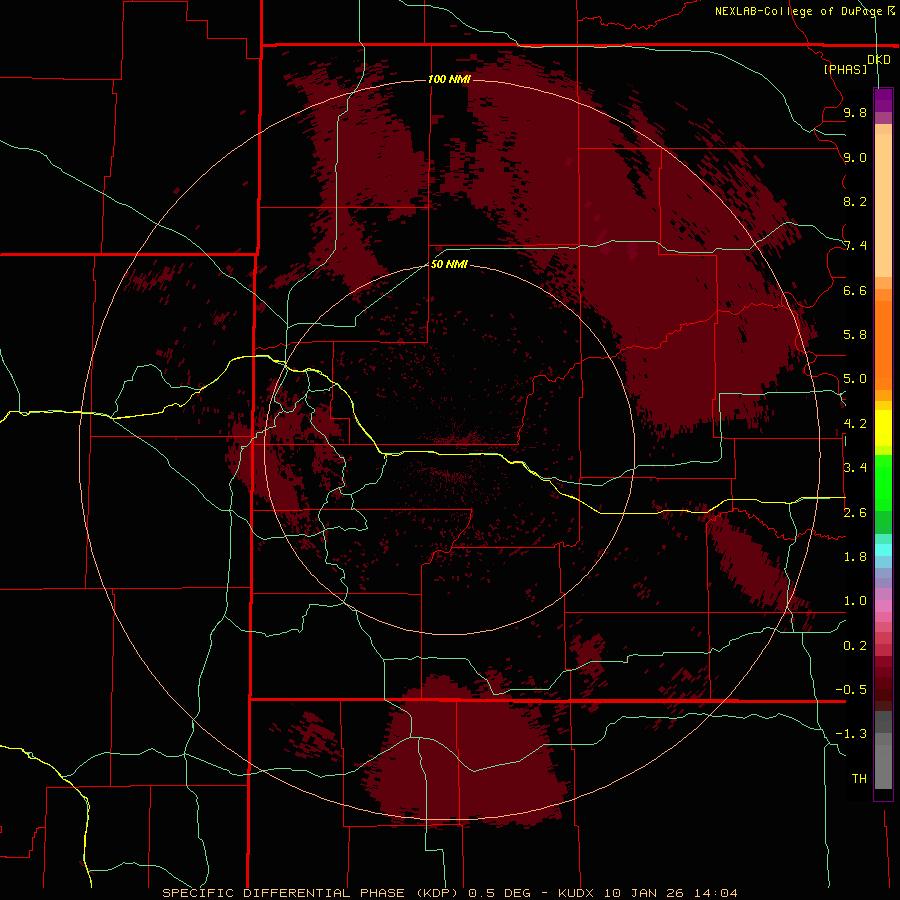Click the 100 NMI range ring label
Screen dimensions: 900x900
(x=449, y=79)
